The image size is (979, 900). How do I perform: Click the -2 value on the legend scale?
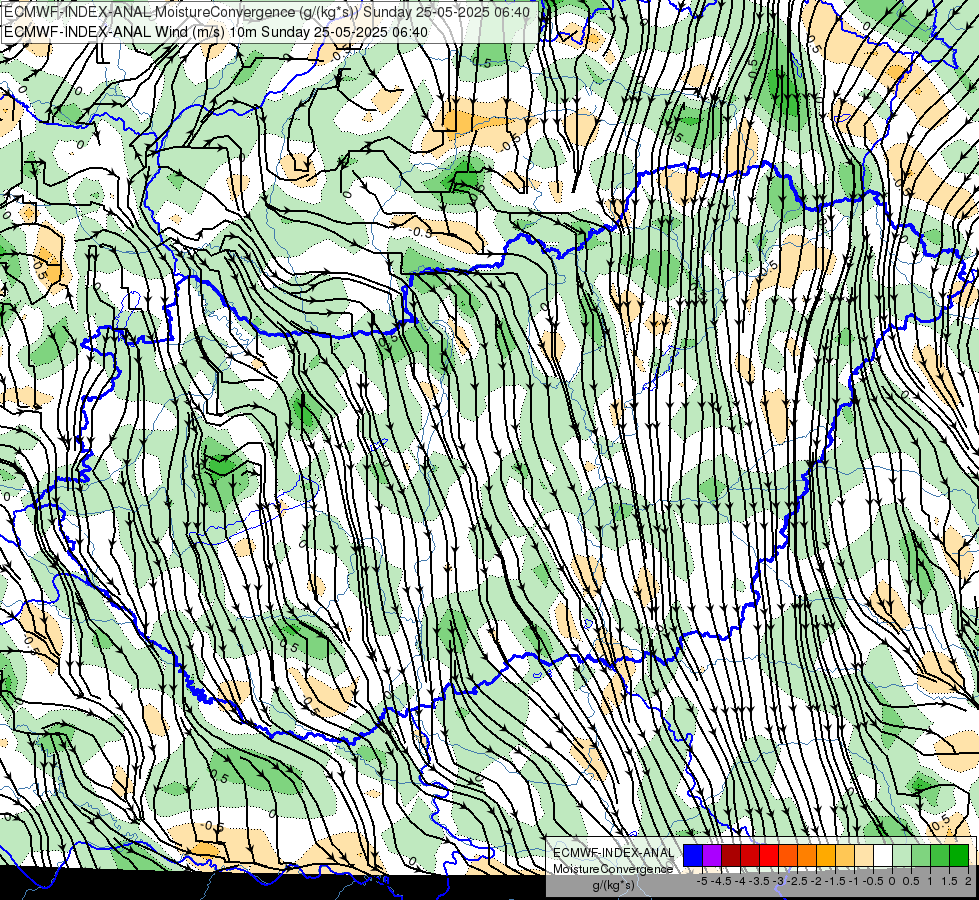817,881
